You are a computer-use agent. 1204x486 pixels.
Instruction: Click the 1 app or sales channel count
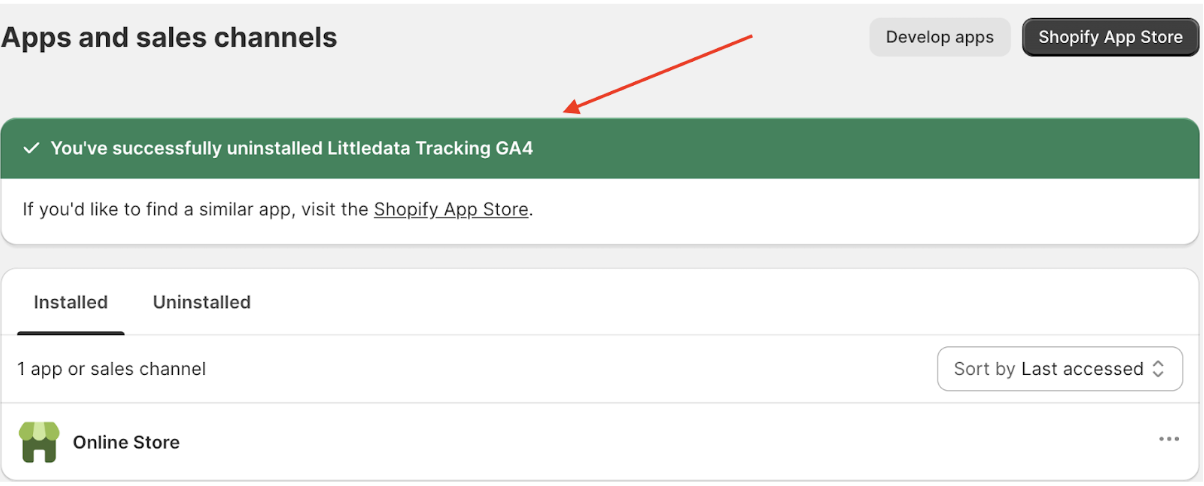click(x=112, y=369)
